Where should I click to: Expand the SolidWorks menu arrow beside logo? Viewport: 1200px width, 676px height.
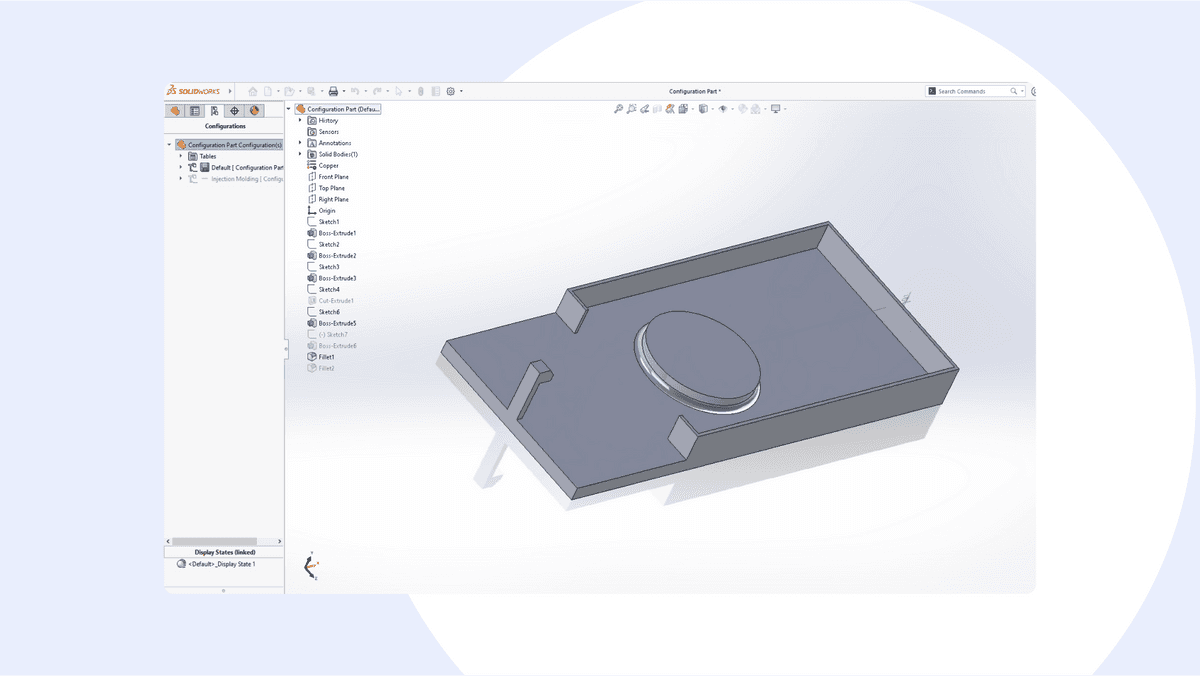230,91
